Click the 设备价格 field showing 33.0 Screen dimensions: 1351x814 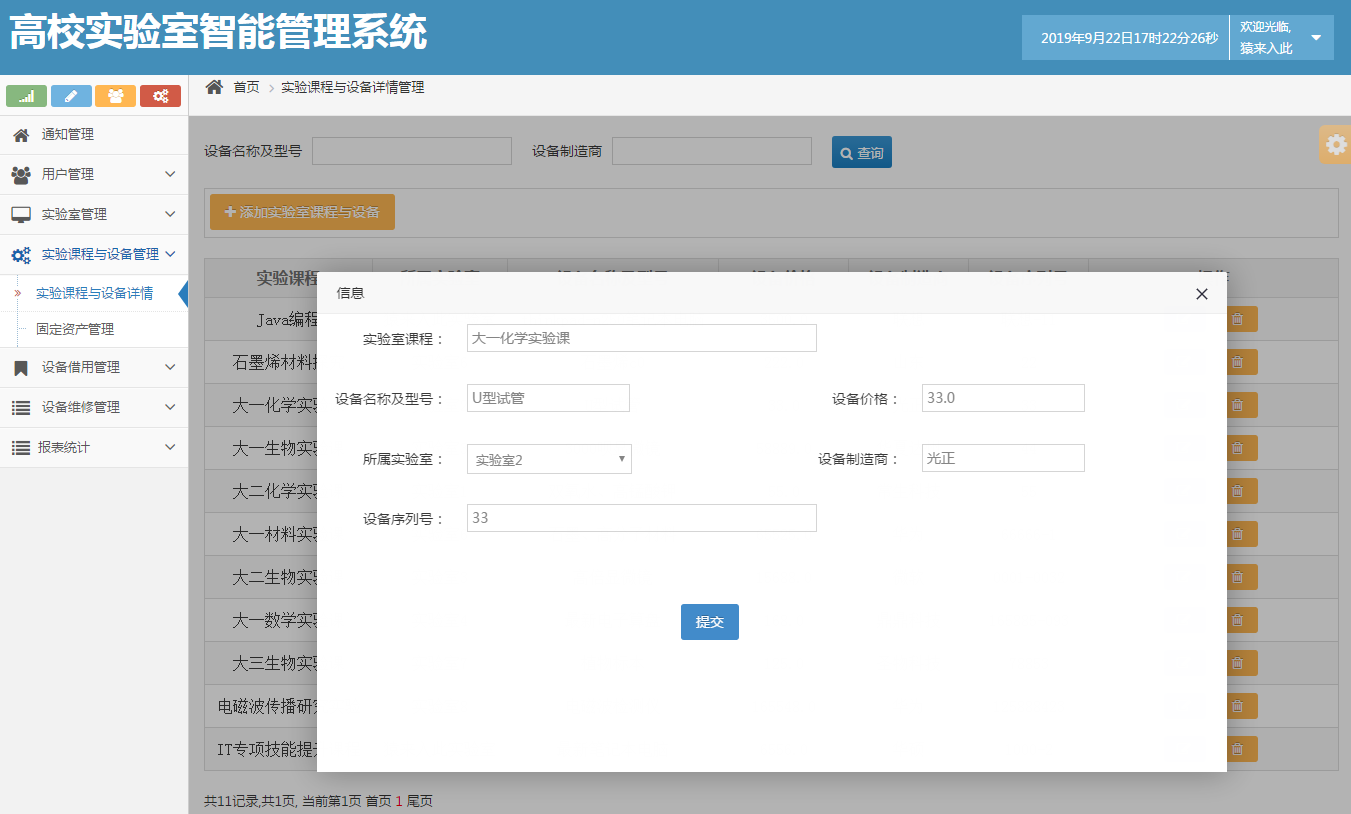pyautogui.click(x=1003, y=398)
